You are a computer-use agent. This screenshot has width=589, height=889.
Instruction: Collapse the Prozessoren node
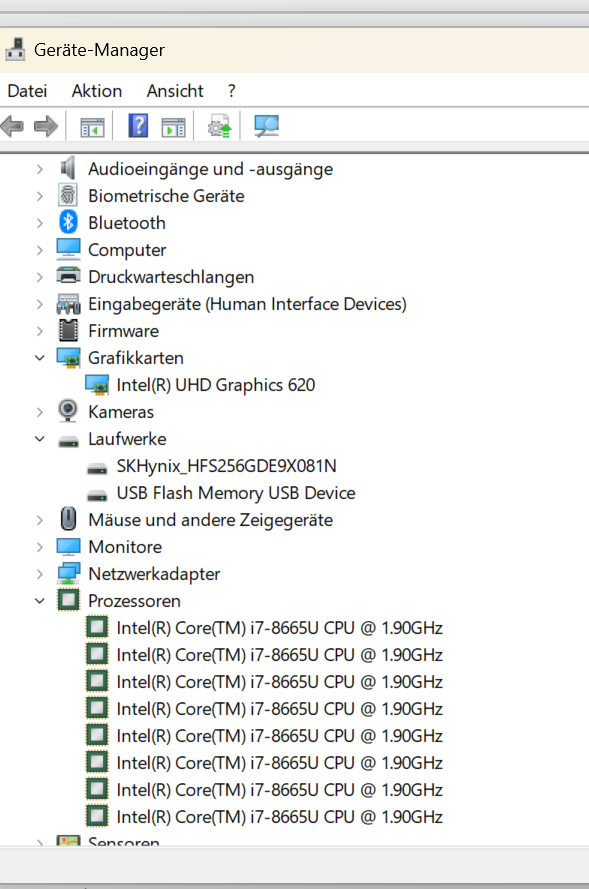39,601
